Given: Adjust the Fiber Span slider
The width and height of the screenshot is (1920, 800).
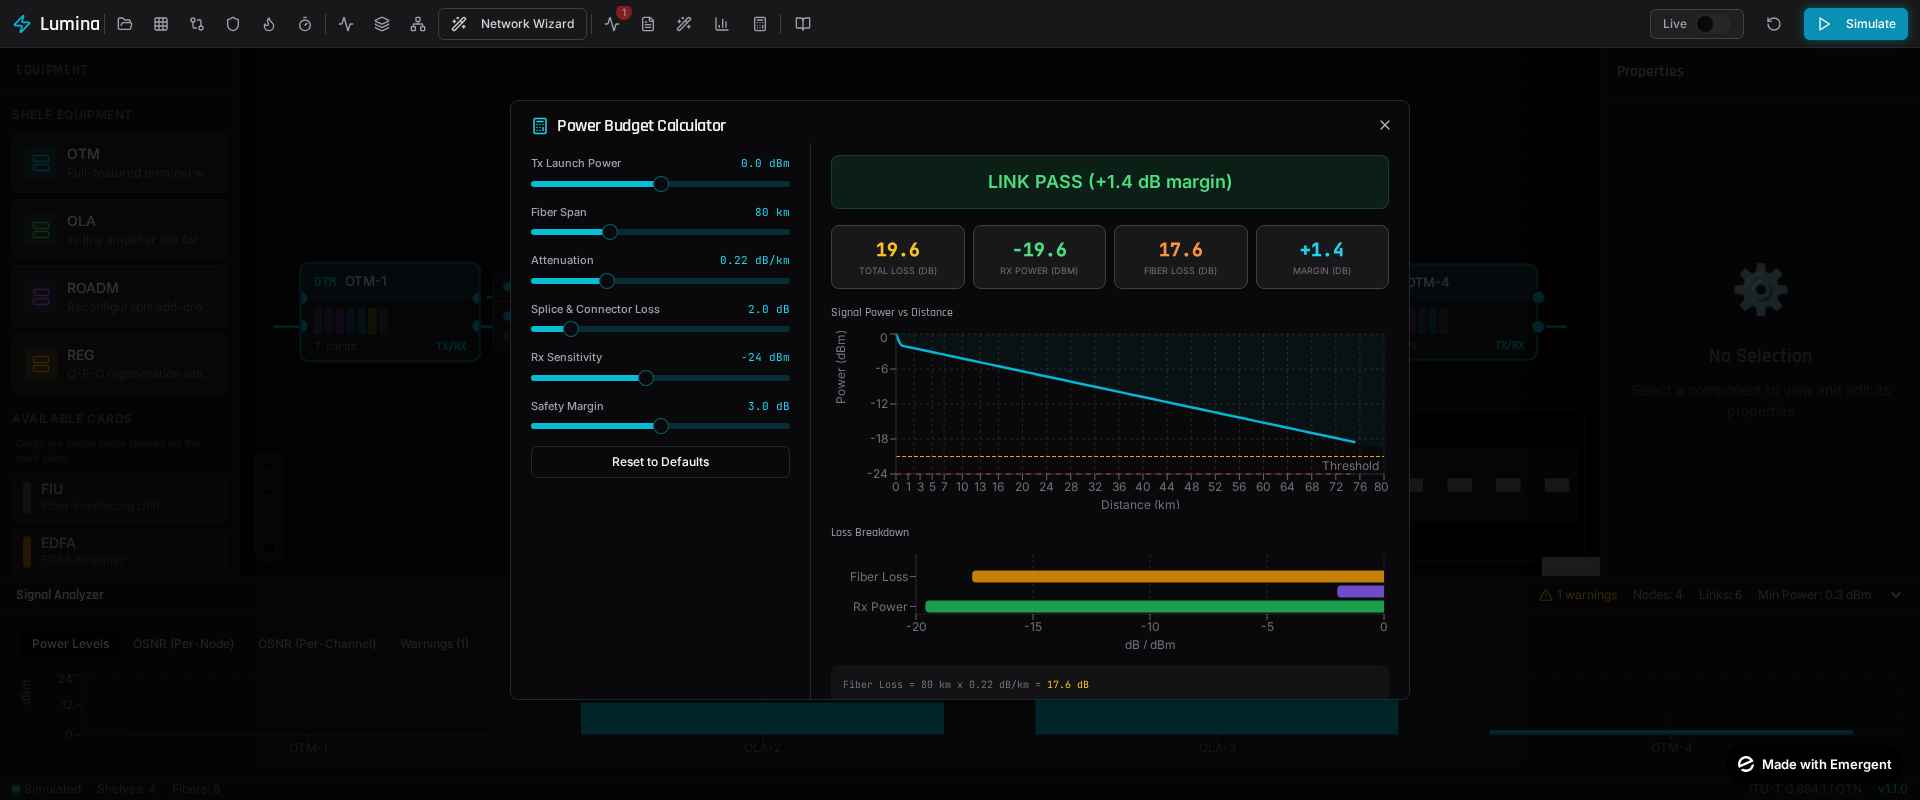Looking at the screenshot, I should coord(660,232).
